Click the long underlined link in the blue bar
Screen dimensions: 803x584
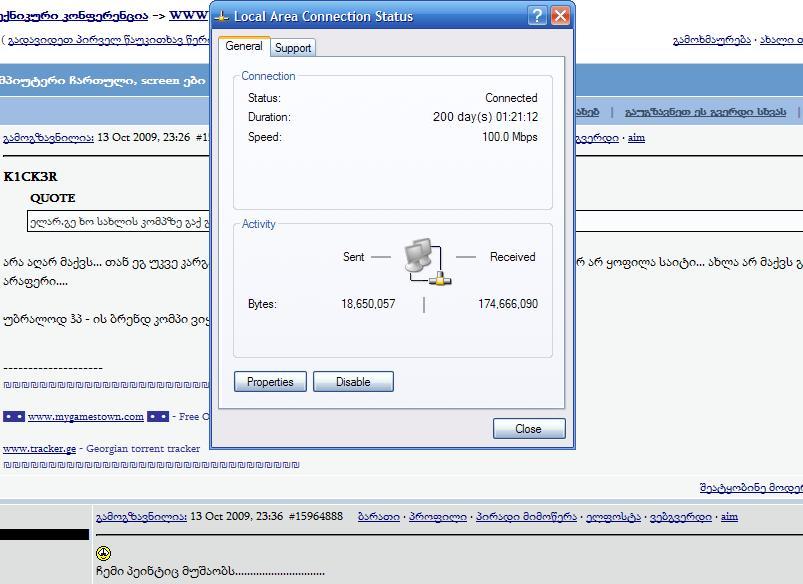tap(705, 112)
